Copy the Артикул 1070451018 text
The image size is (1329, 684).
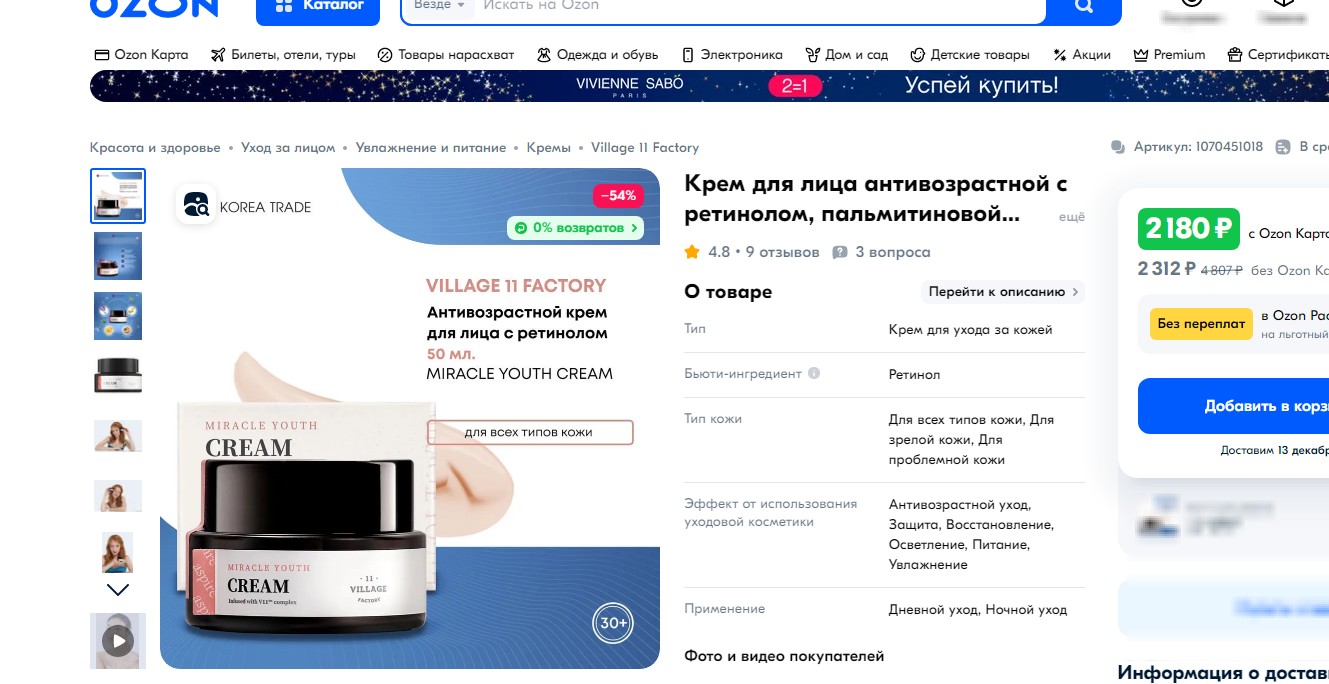pyautogui.click(x=1198, y=147)
